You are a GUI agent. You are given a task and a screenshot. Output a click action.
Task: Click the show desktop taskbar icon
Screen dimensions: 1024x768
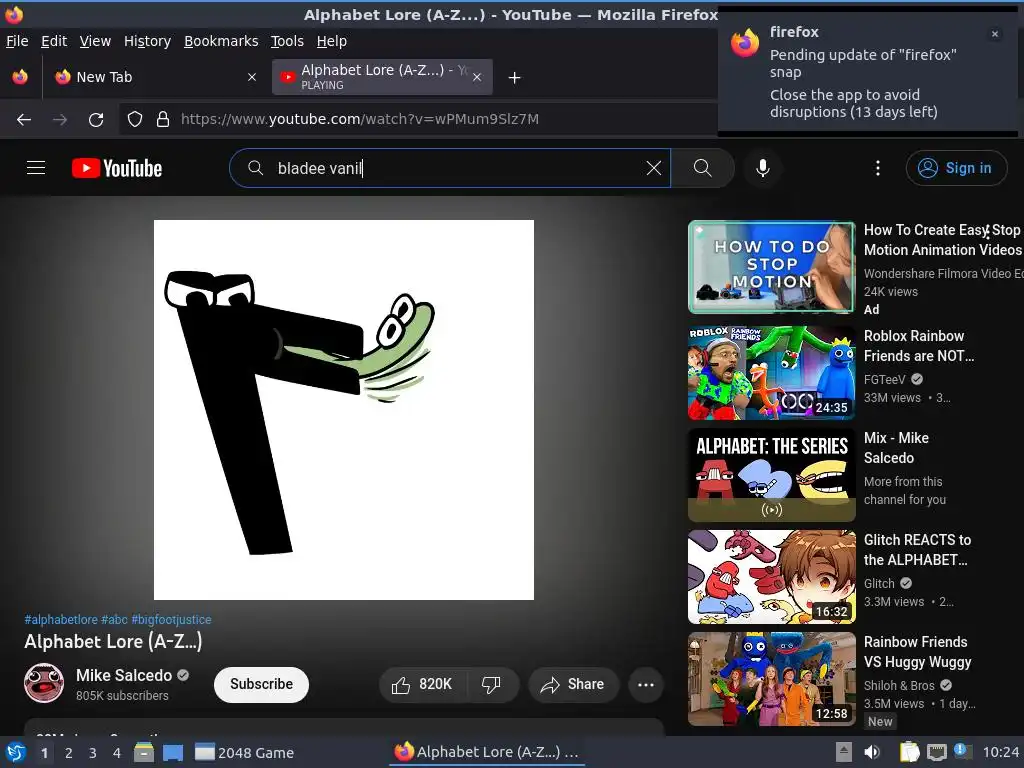173,752
